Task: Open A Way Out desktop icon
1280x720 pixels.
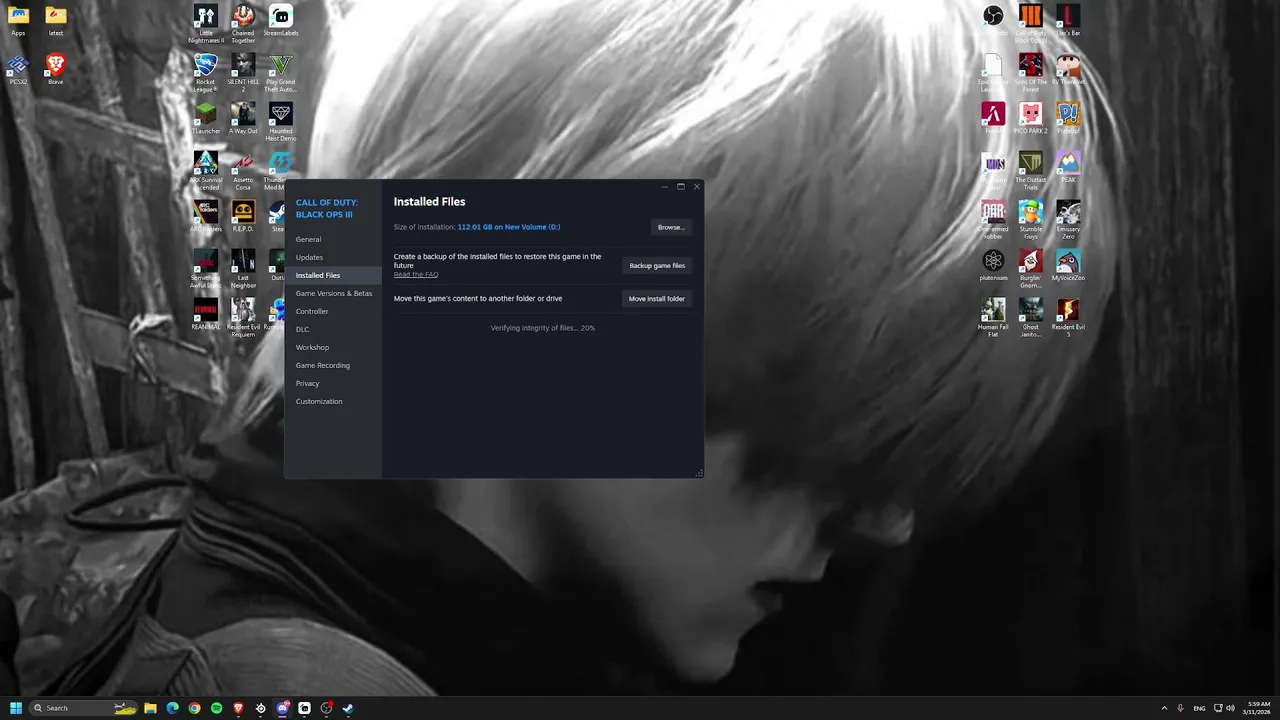Action: point(243,119)
